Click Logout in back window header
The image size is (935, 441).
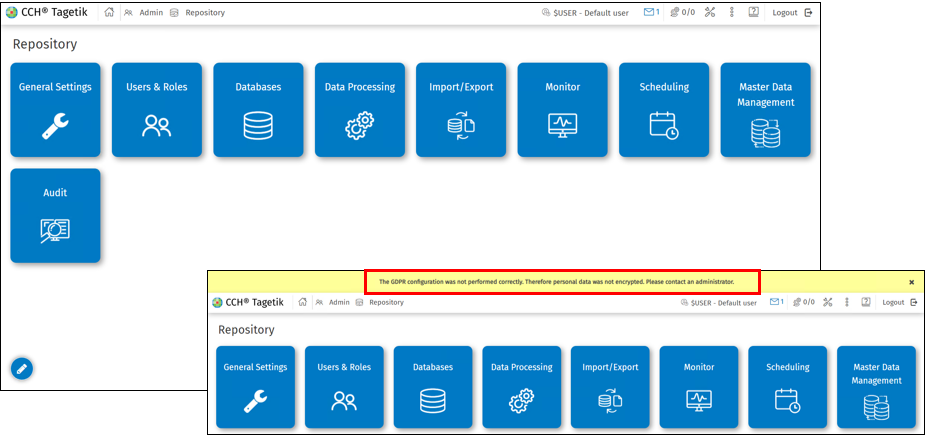[792, 13]
